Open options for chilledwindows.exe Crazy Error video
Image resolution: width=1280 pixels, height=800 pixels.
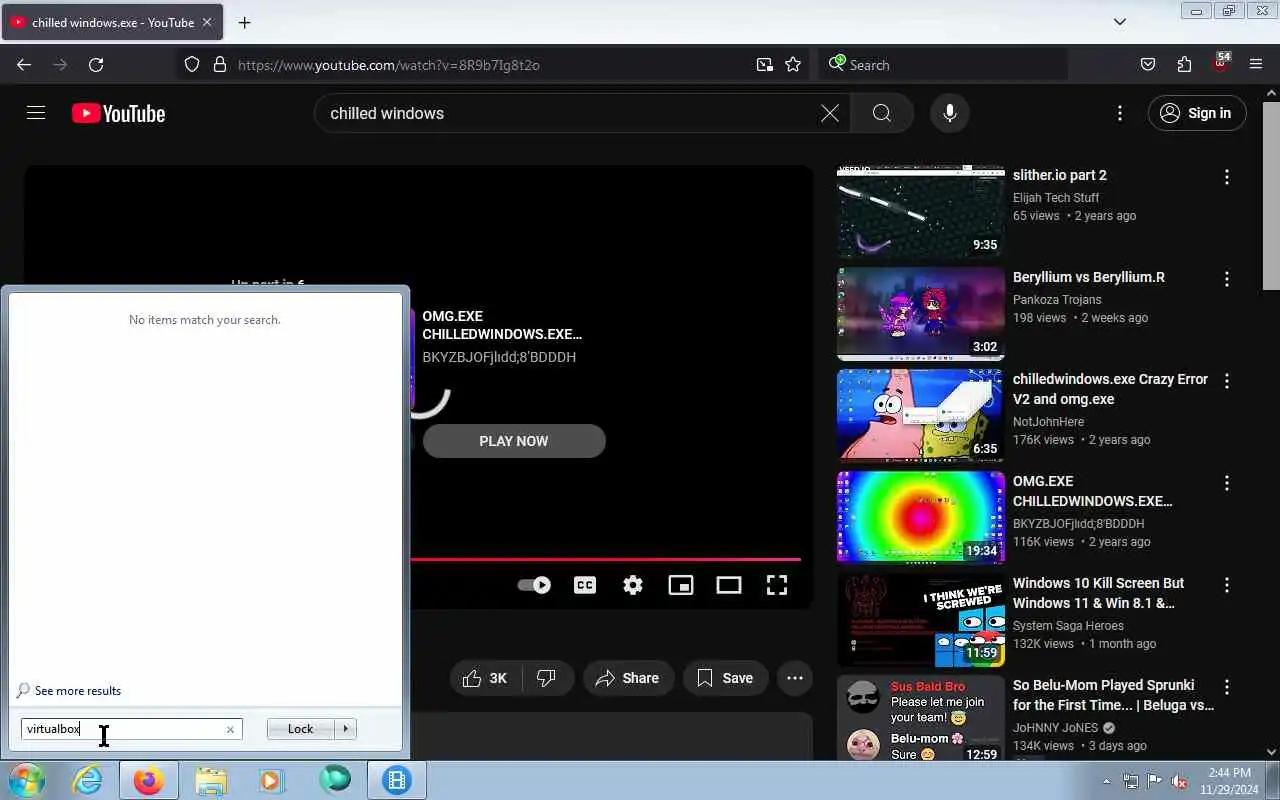pyautogui.click(x=1227, y=381)
